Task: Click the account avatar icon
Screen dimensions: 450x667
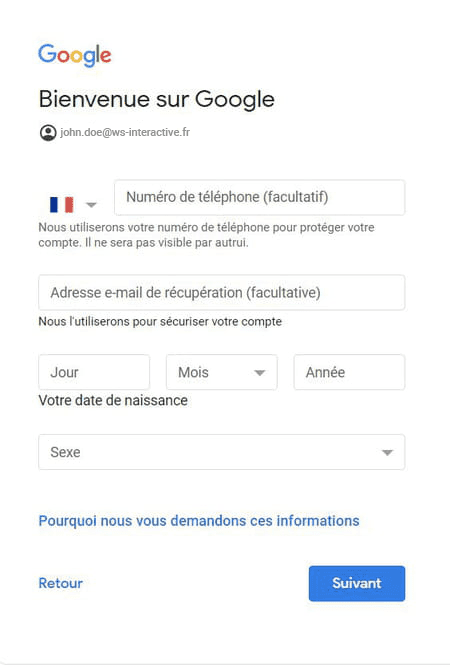Action: coord(48,132)
